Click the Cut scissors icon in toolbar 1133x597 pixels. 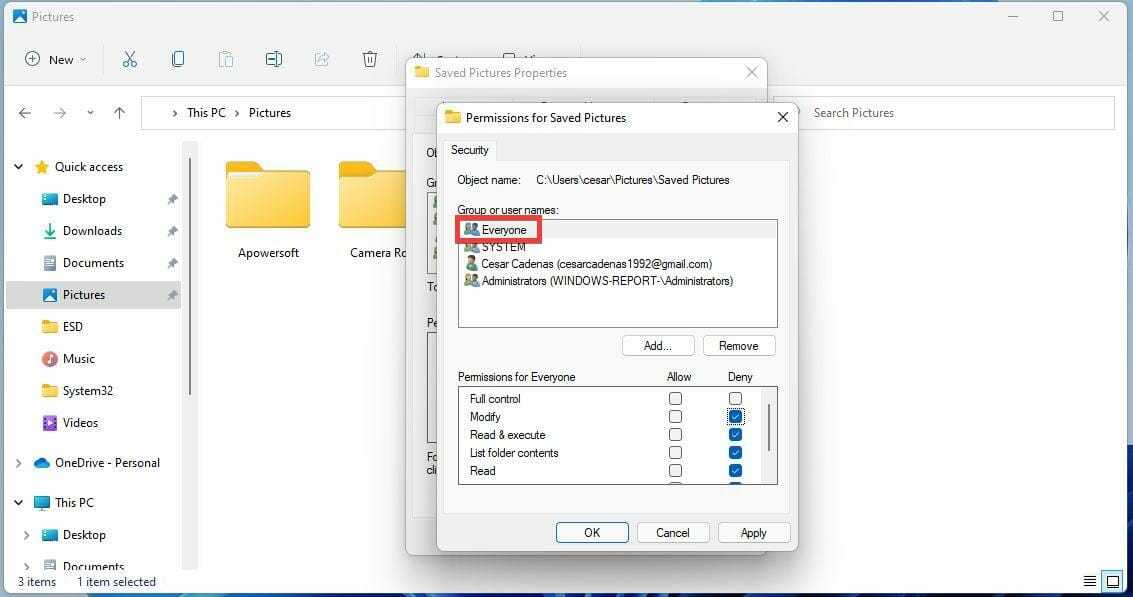[129, 59]
